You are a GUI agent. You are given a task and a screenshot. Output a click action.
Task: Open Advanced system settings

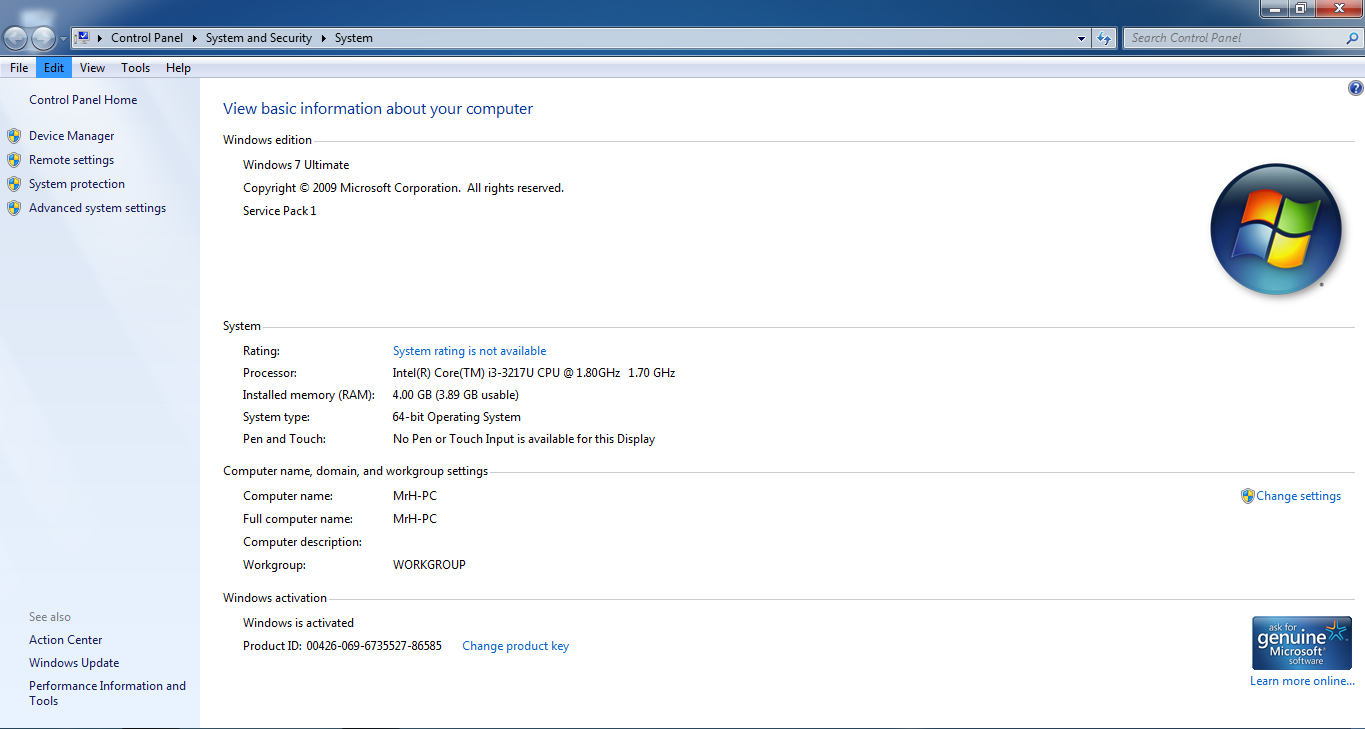pyautogui.click(x=97, y=208)
